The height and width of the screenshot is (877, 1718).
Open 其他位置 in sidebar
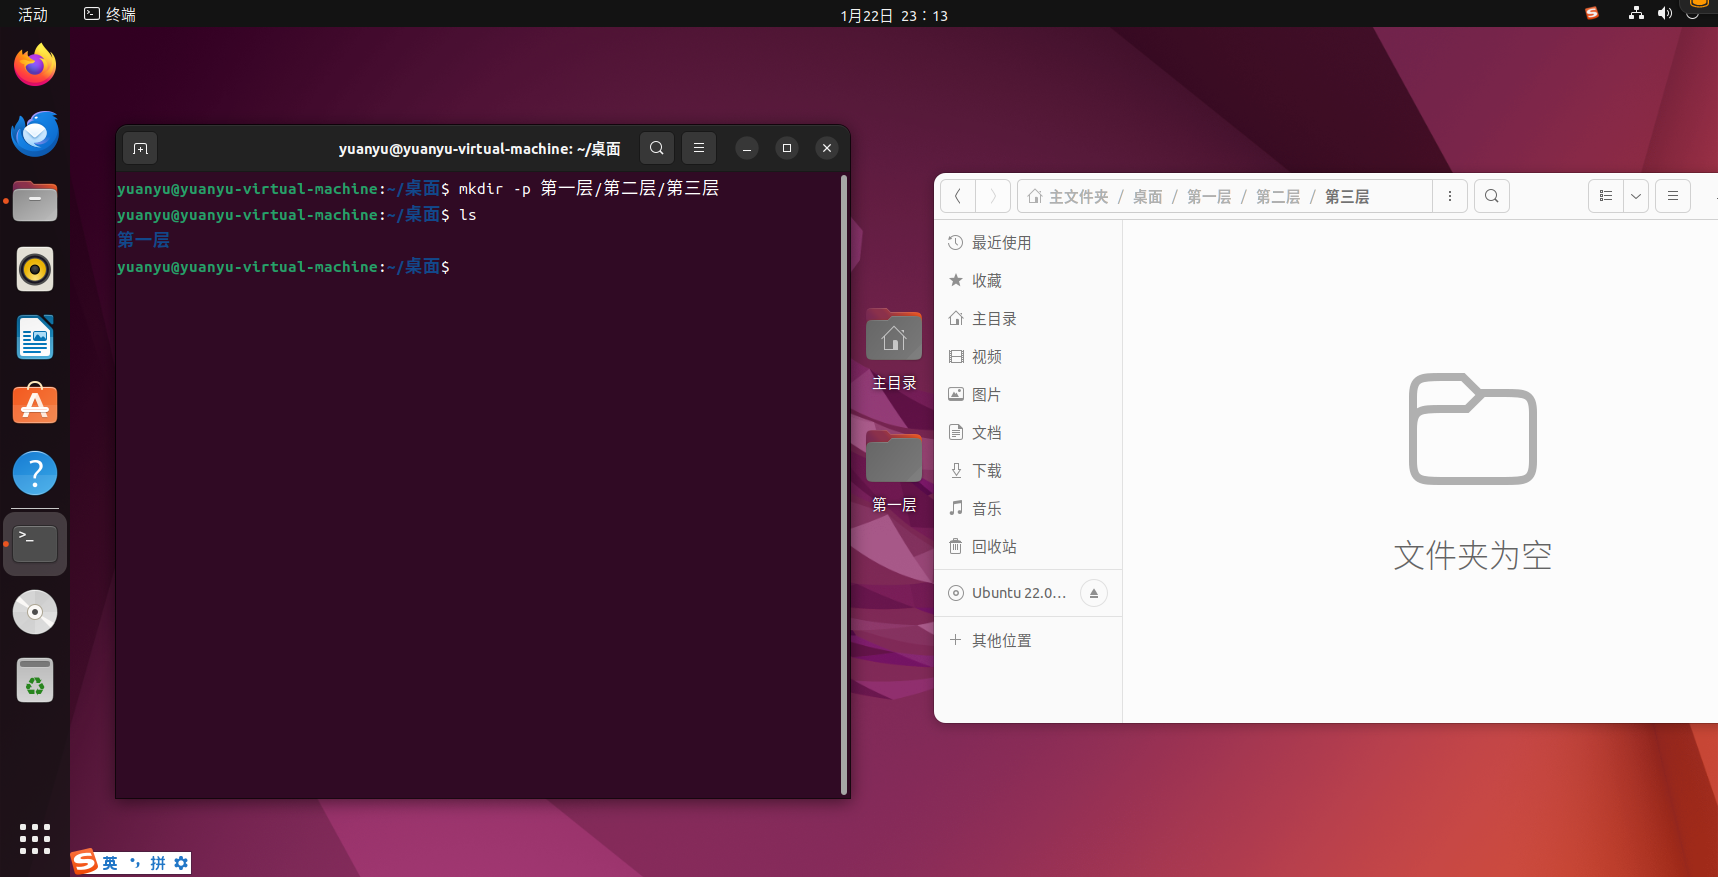pyautogui.click(x=1001, y=641)
